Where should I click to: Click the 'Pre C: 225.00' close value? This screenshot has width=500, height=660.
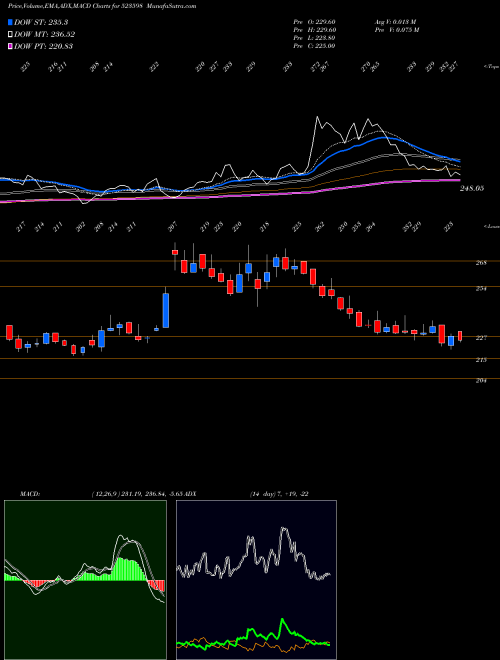click(x=314, y=45)
